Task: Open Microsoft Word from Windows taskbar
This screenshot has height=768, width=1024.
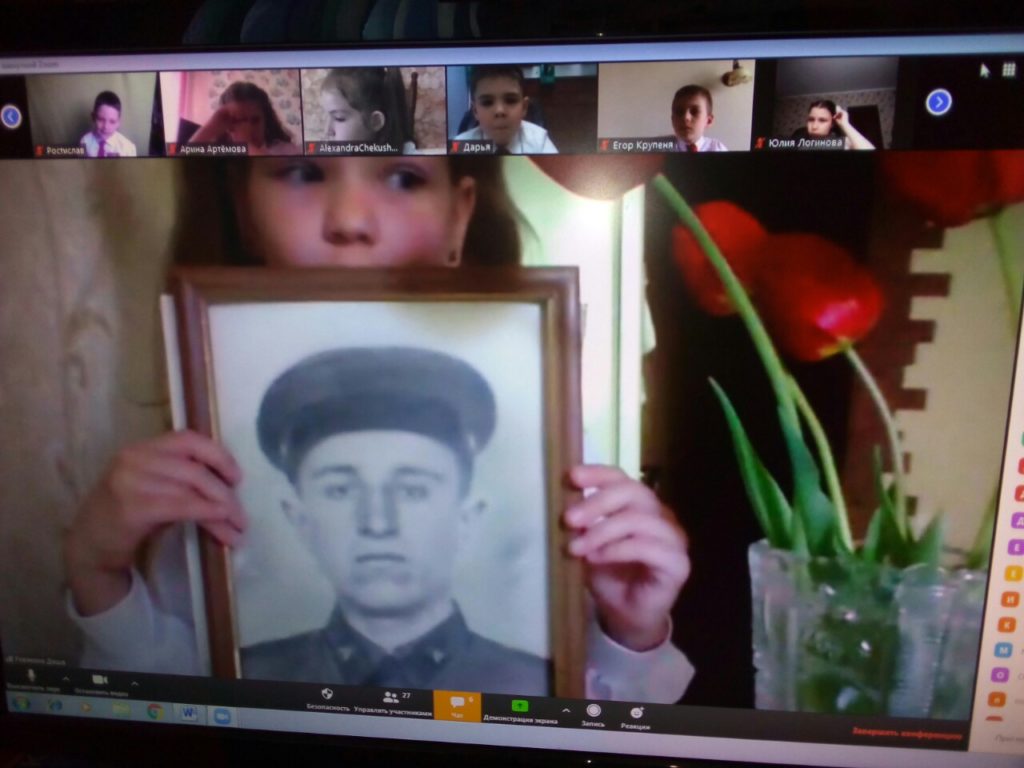Action: tap(188, 713)
